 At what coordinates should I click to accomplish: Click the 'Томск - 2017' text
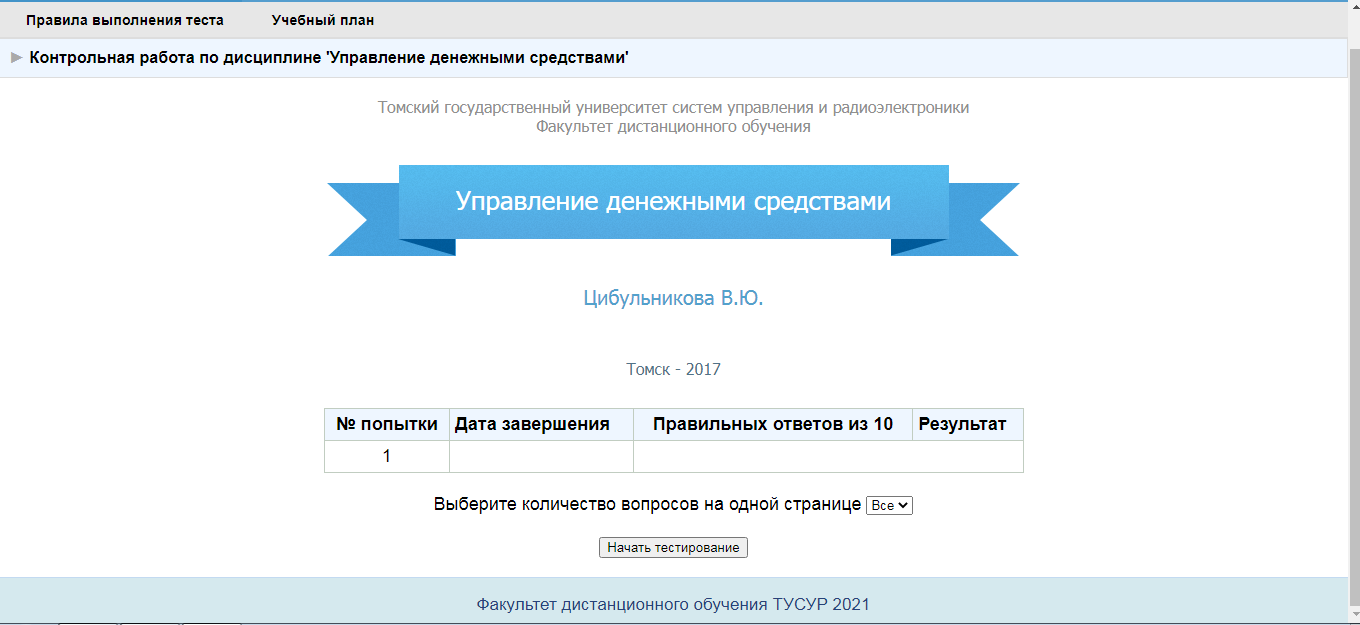(x=673, y=370)
